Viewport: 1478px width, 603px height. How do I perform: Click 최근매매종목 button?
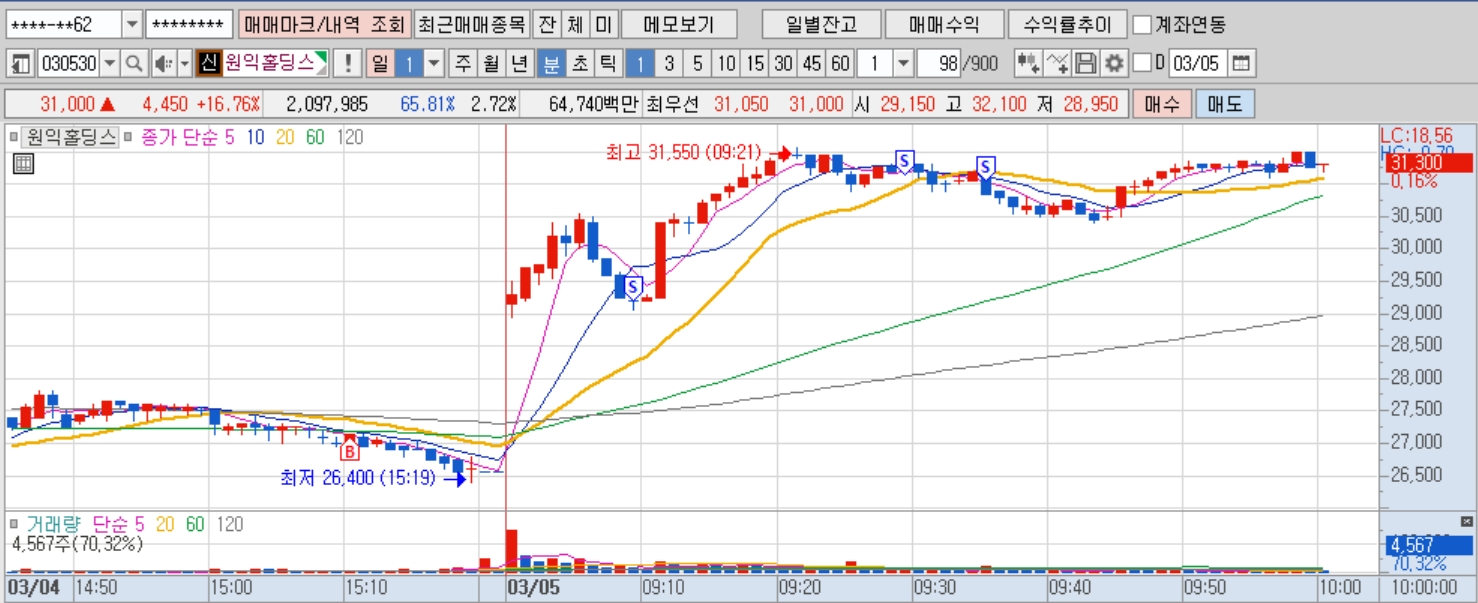click(472, 24)
